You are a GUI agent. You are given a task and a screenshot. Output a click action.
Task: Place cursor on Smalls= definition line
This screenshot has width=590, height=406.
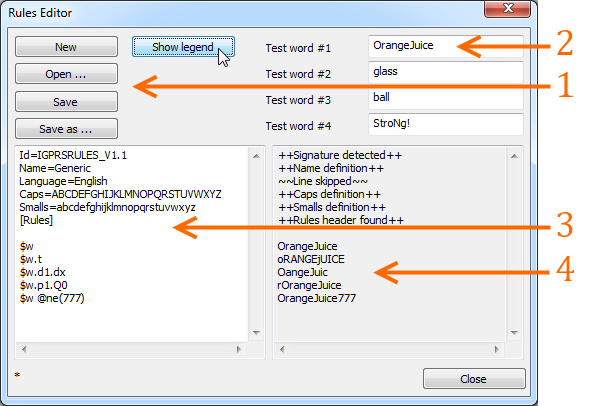107,207
